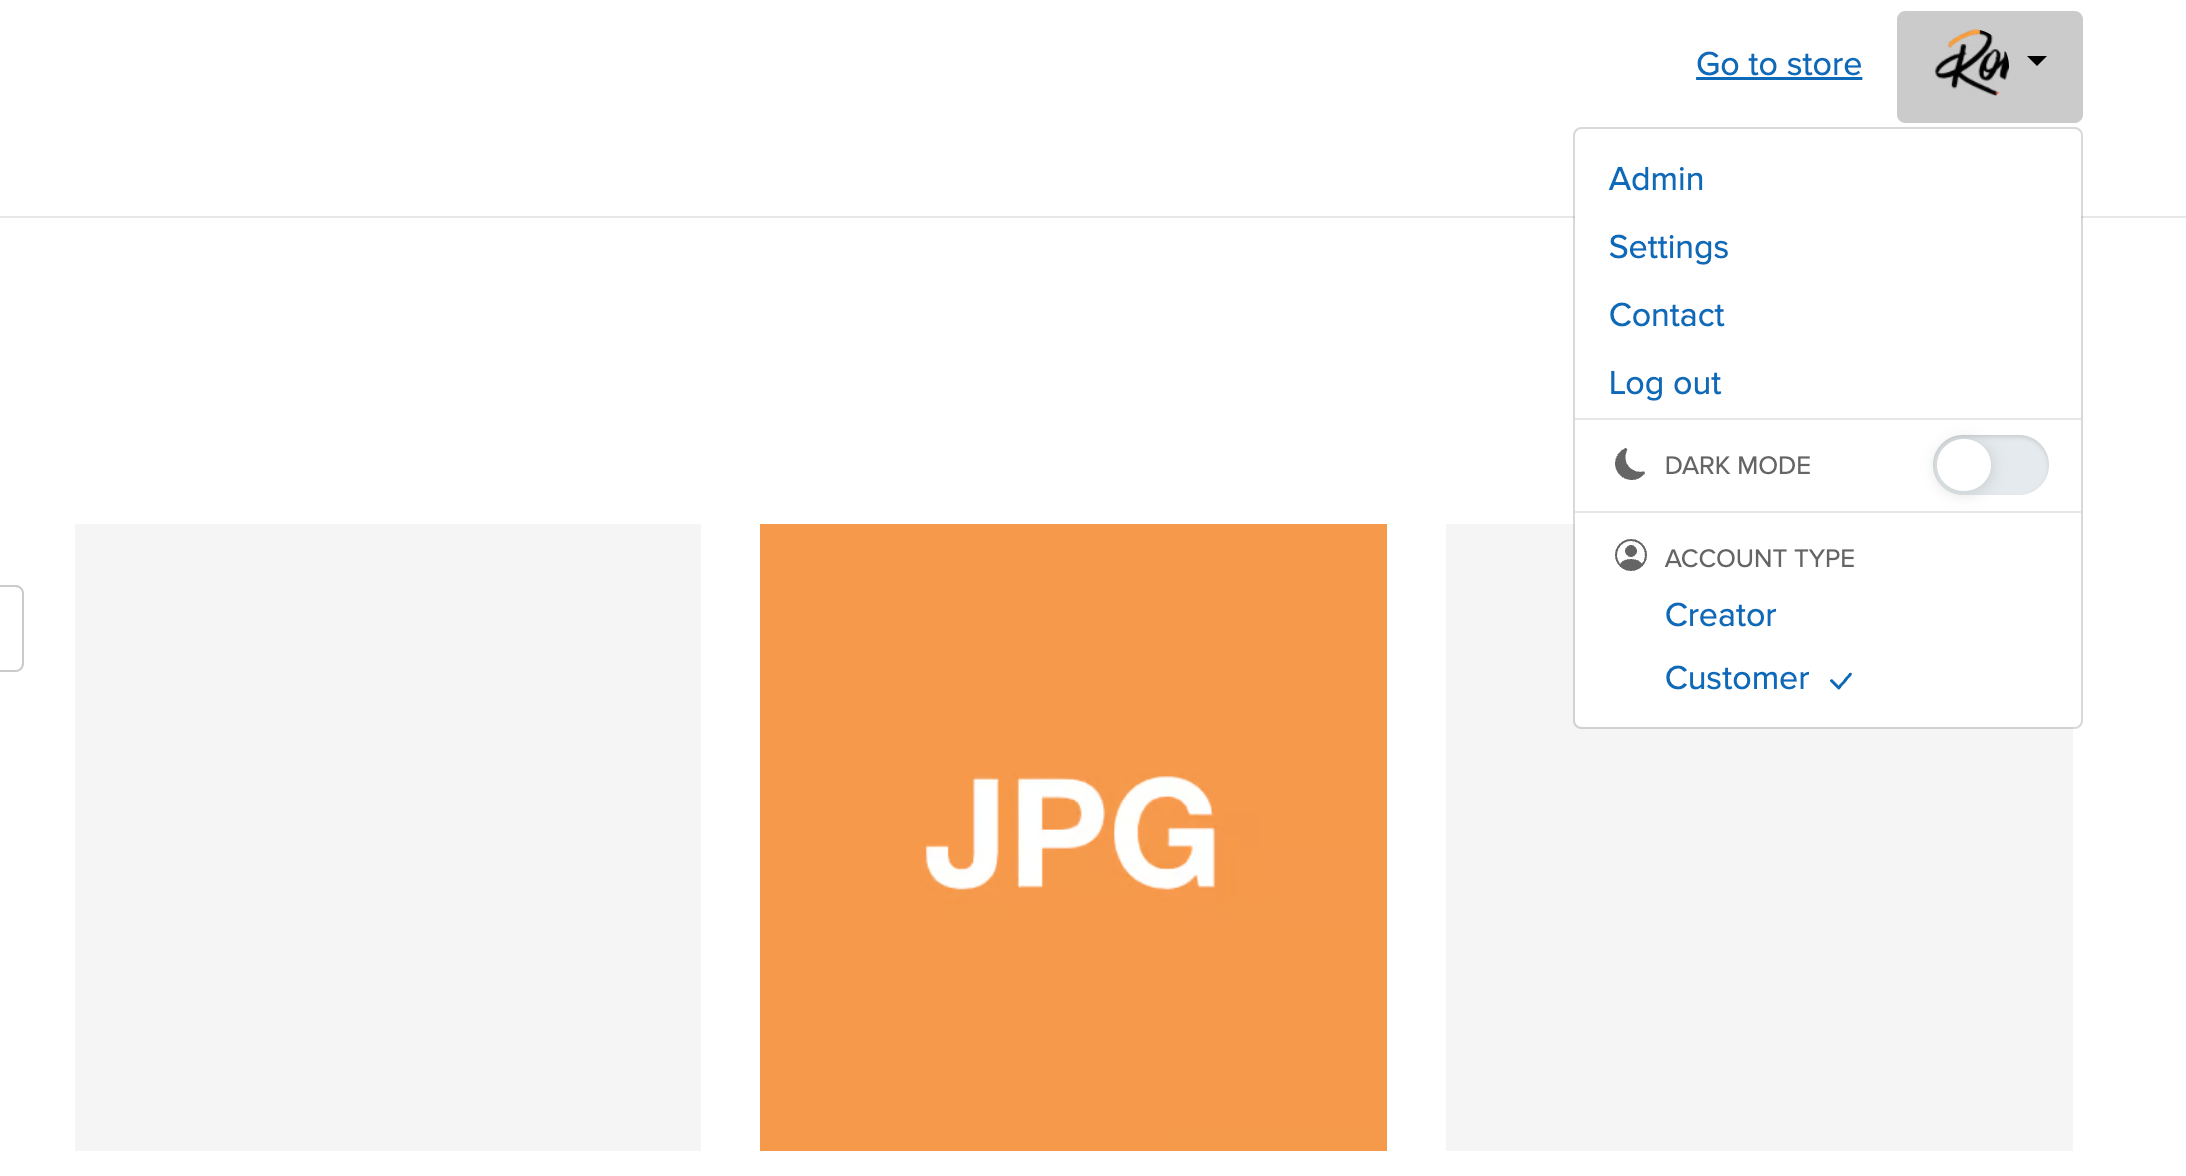Select Admin from the account menu
This screenshot has height=1176, width=2186.
click(x=1655, y=179)
